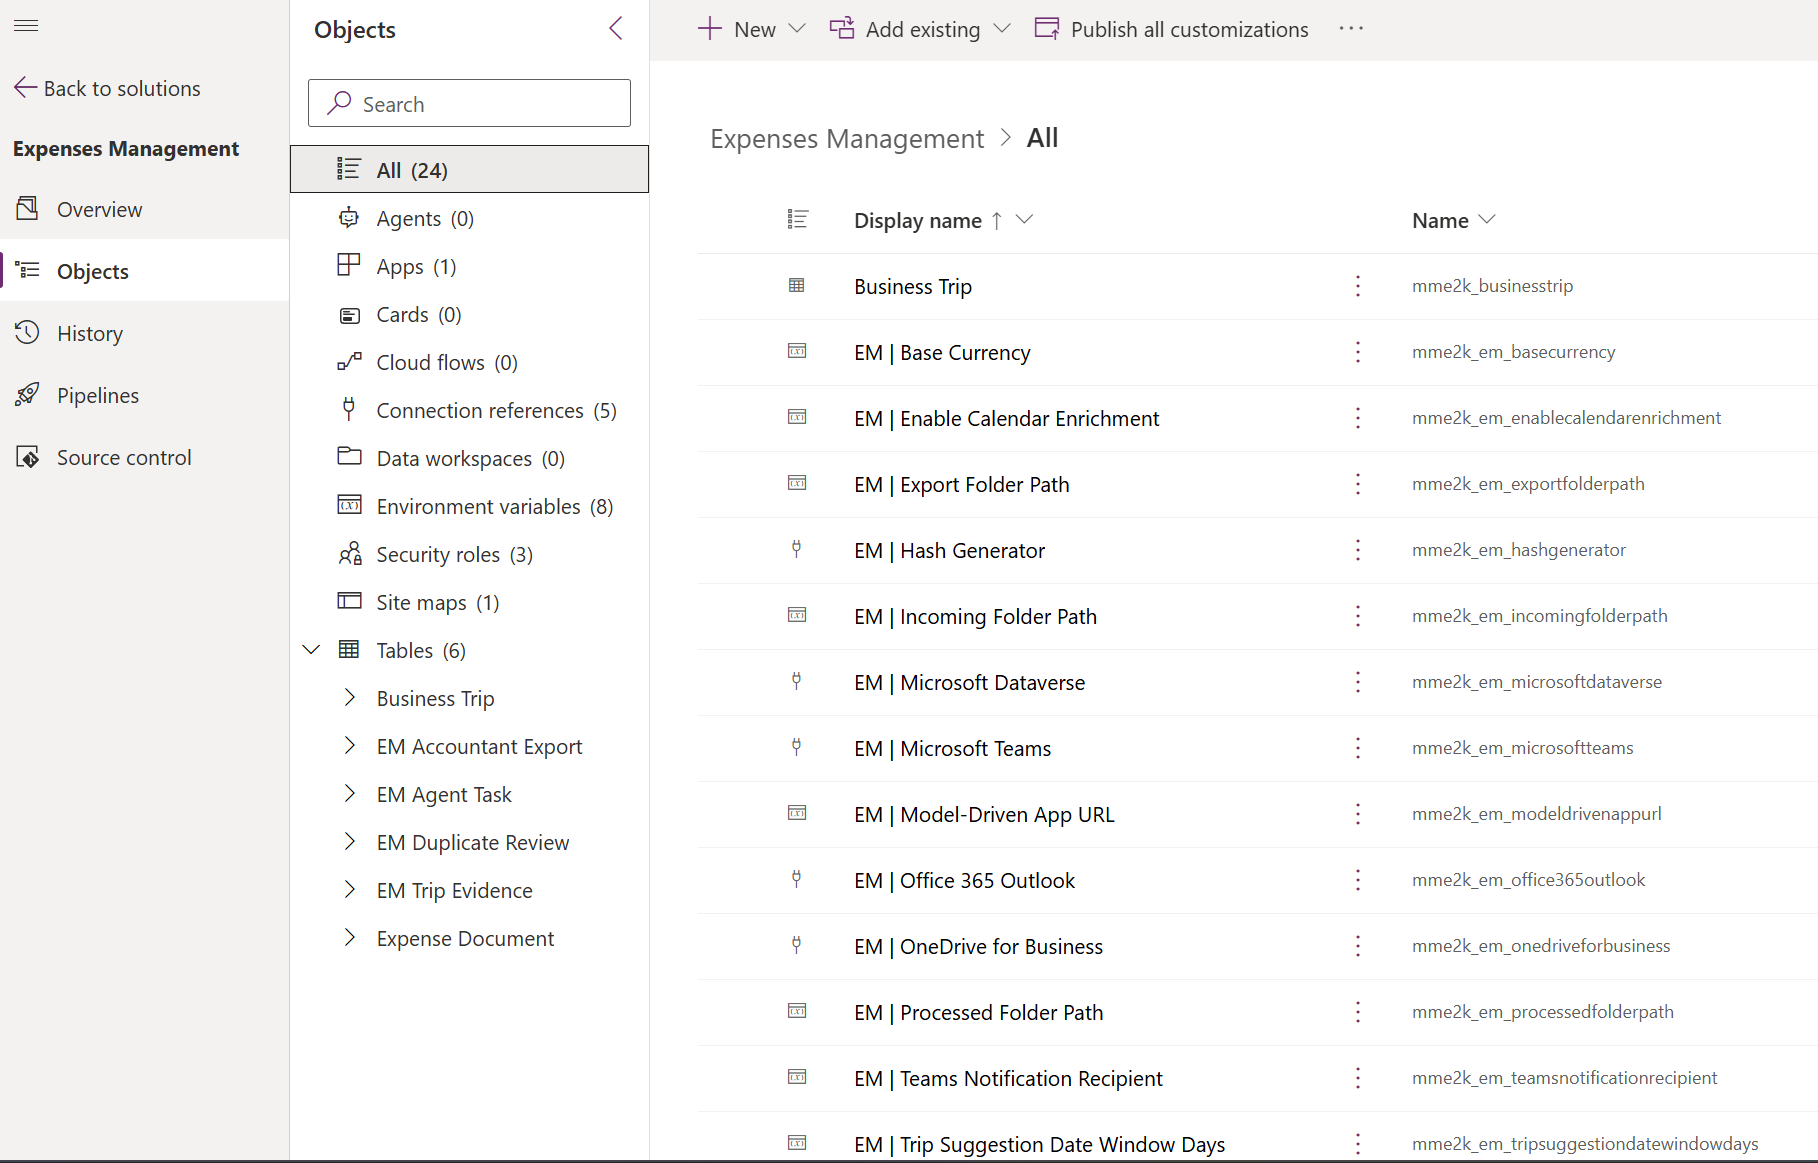Select Tables (6) category
The height and width of the screenshot is (1163, 1818).
tap(421, 650)
